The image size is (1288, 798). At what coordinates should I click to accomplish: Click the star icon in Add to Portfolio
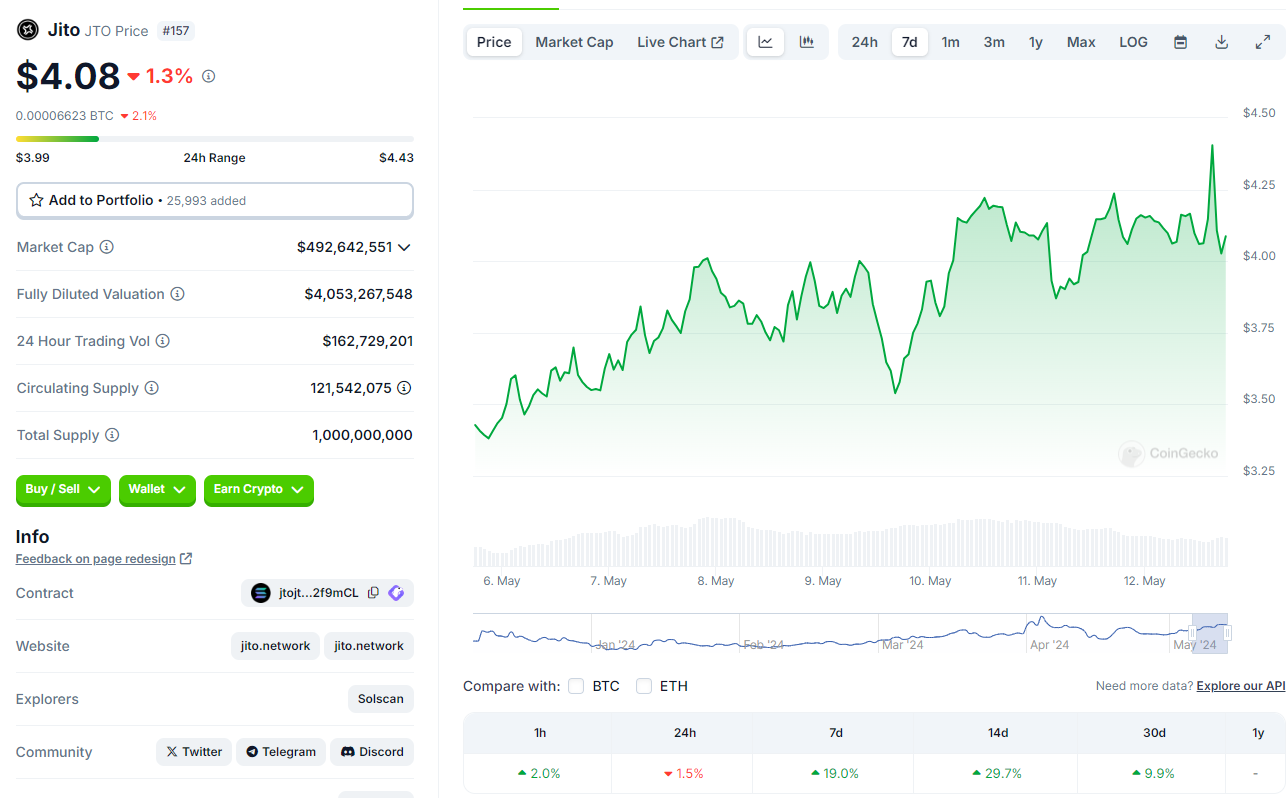tap(37, 200)
